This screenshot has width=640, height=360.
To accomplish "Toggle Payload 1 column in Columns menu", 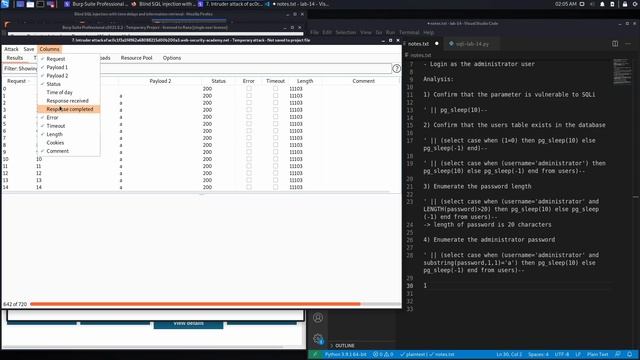I will [68, 67].
